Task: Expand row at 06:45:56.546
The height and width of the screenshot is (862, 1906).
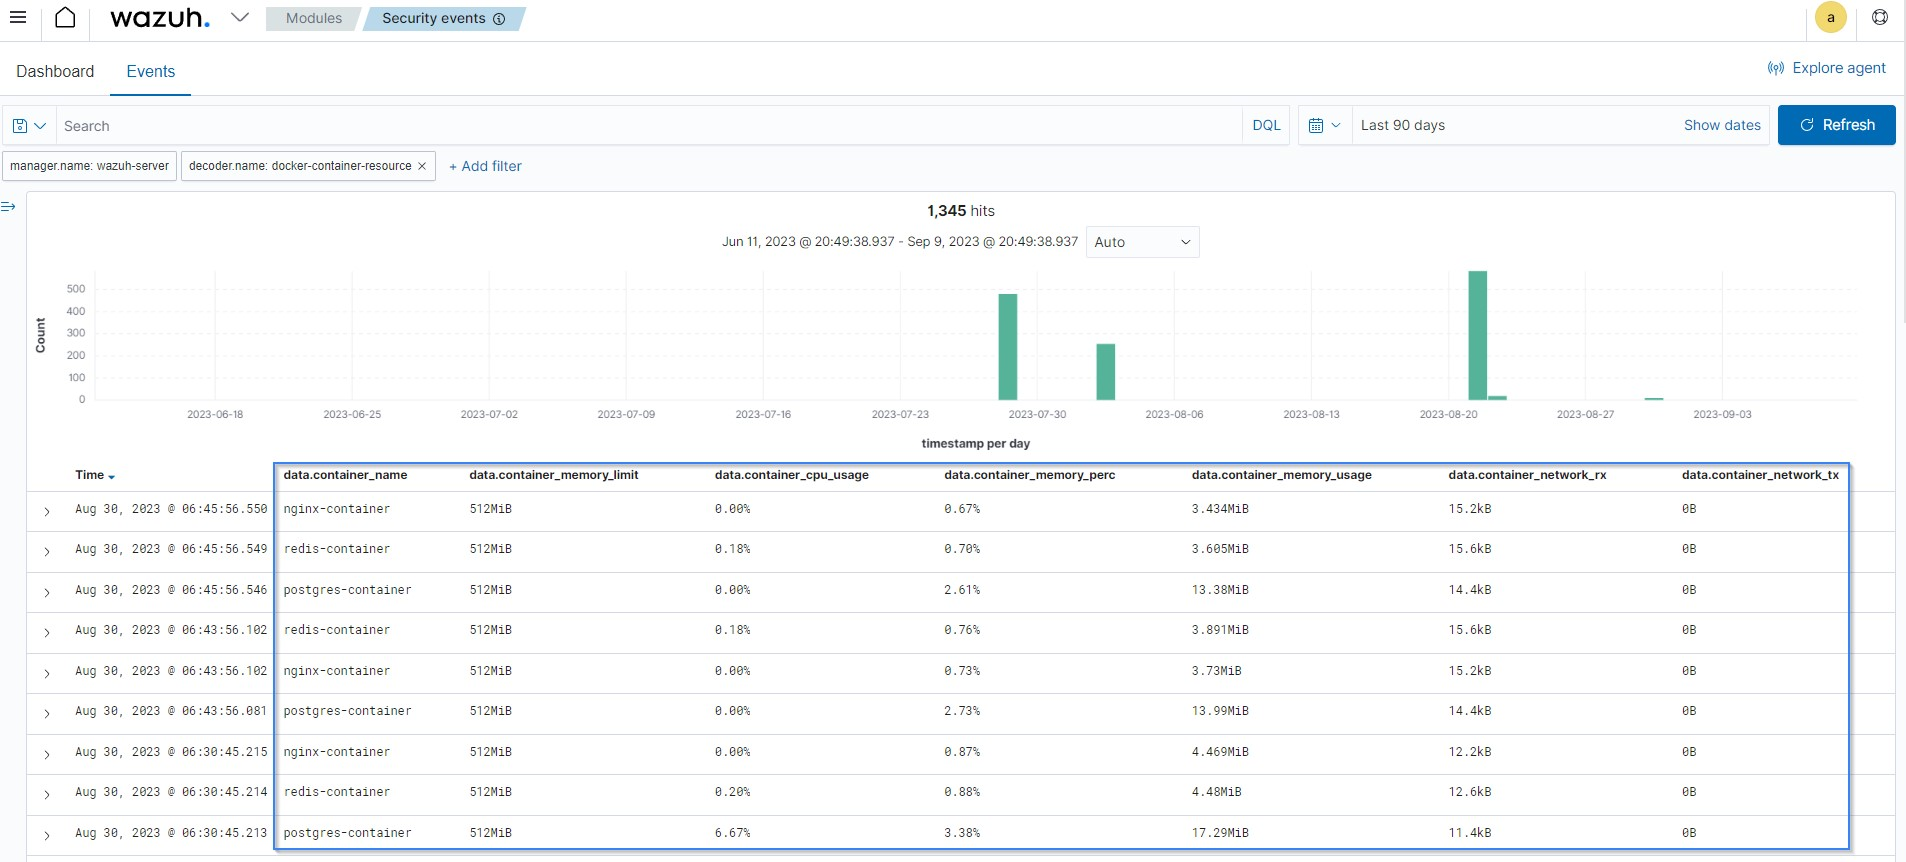Action: [x=46, y=592]
